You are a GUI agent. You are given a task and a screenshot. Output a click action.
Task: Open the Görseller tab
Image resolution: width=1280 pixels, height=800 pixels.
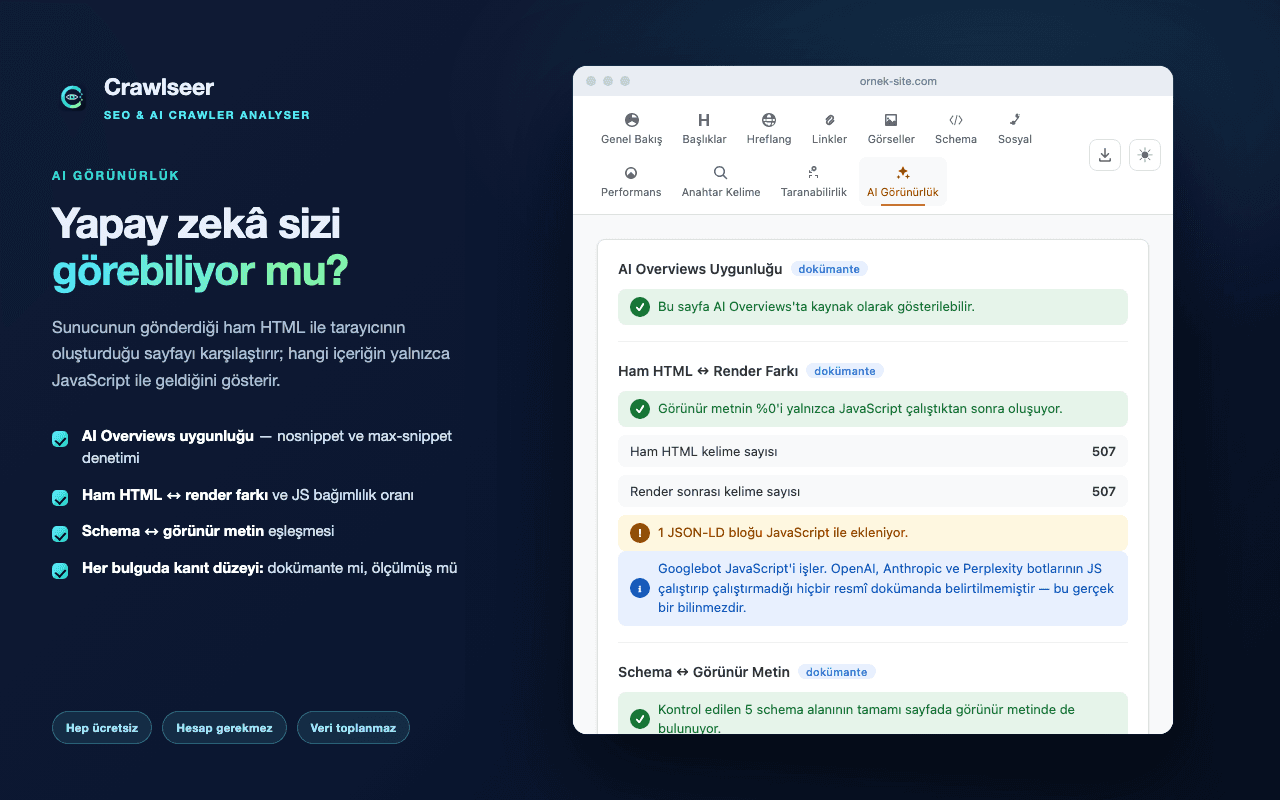click(x=891, y=129)
